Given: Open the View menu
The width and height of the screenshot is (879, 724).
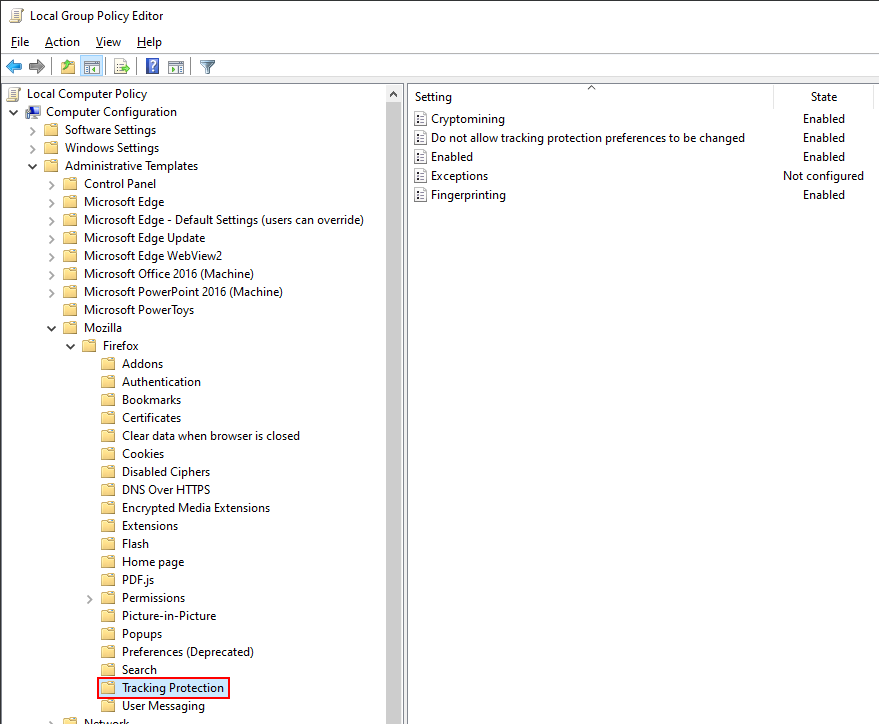Looking at the screenshot, I should (108, 42).
